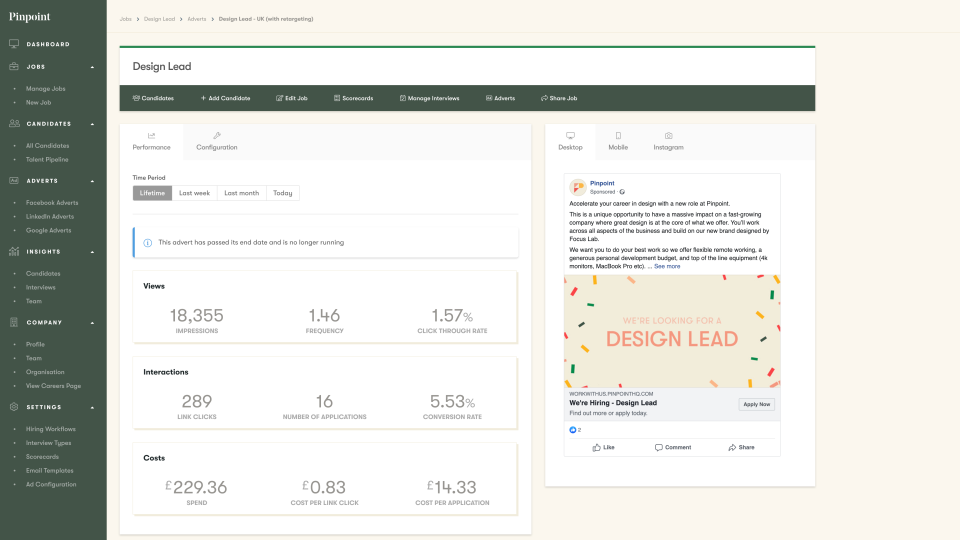
Task: Select the Today time period
Action: tap(283, 193)
